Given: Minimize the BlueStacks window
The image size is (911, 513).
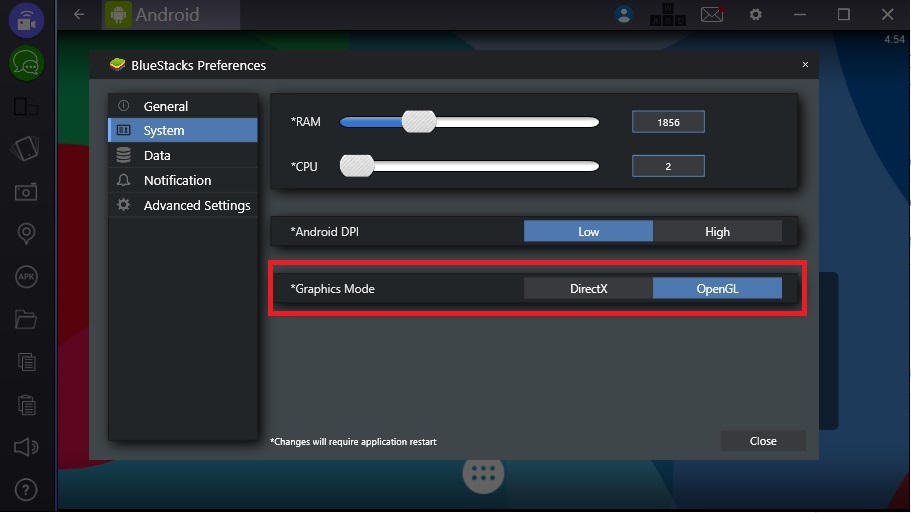Looking at the screenshot, I should pyautogui.click(x=800, y=15).
